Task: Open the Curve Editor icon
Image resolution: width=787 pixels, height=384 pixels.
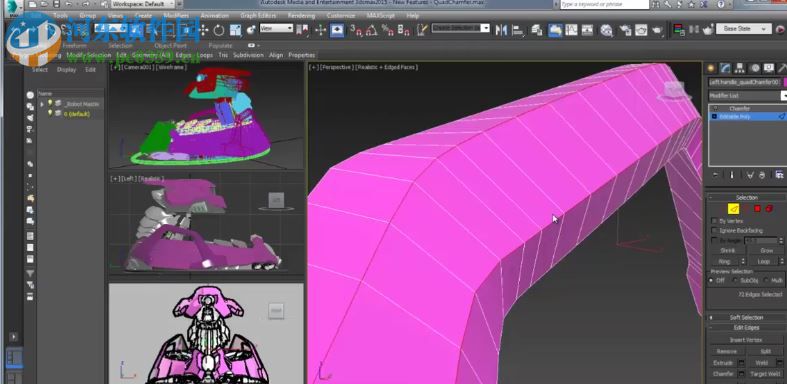Action: click(x=572, y=30)
